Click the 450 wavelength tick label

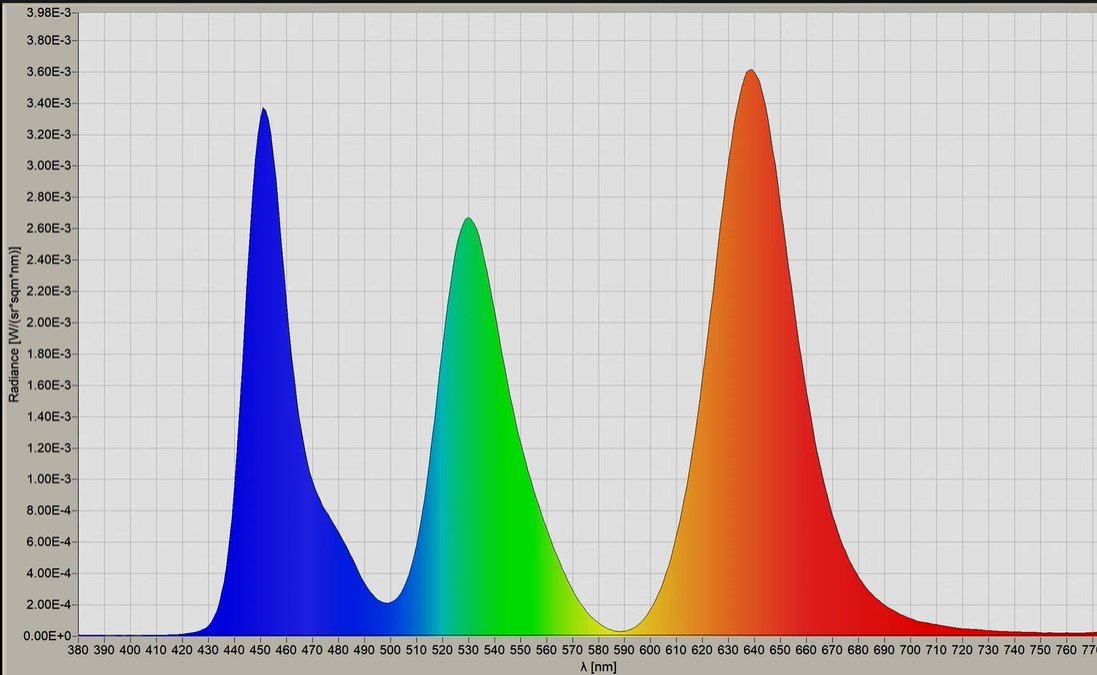pyautogui.click(x=260, y=650)
